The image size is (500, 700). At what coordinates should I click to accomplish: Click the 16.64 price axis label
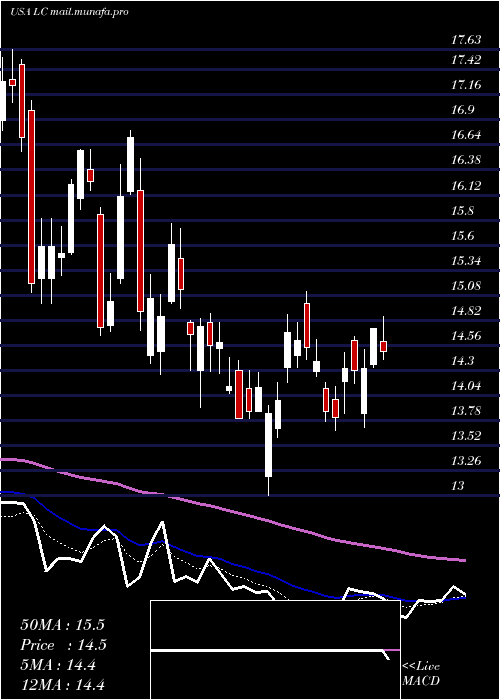[466, 135]
